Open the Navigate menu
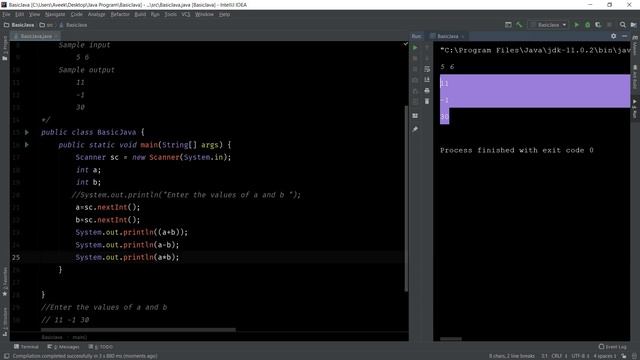Viewport: 640px width, 360px height. 55,14
